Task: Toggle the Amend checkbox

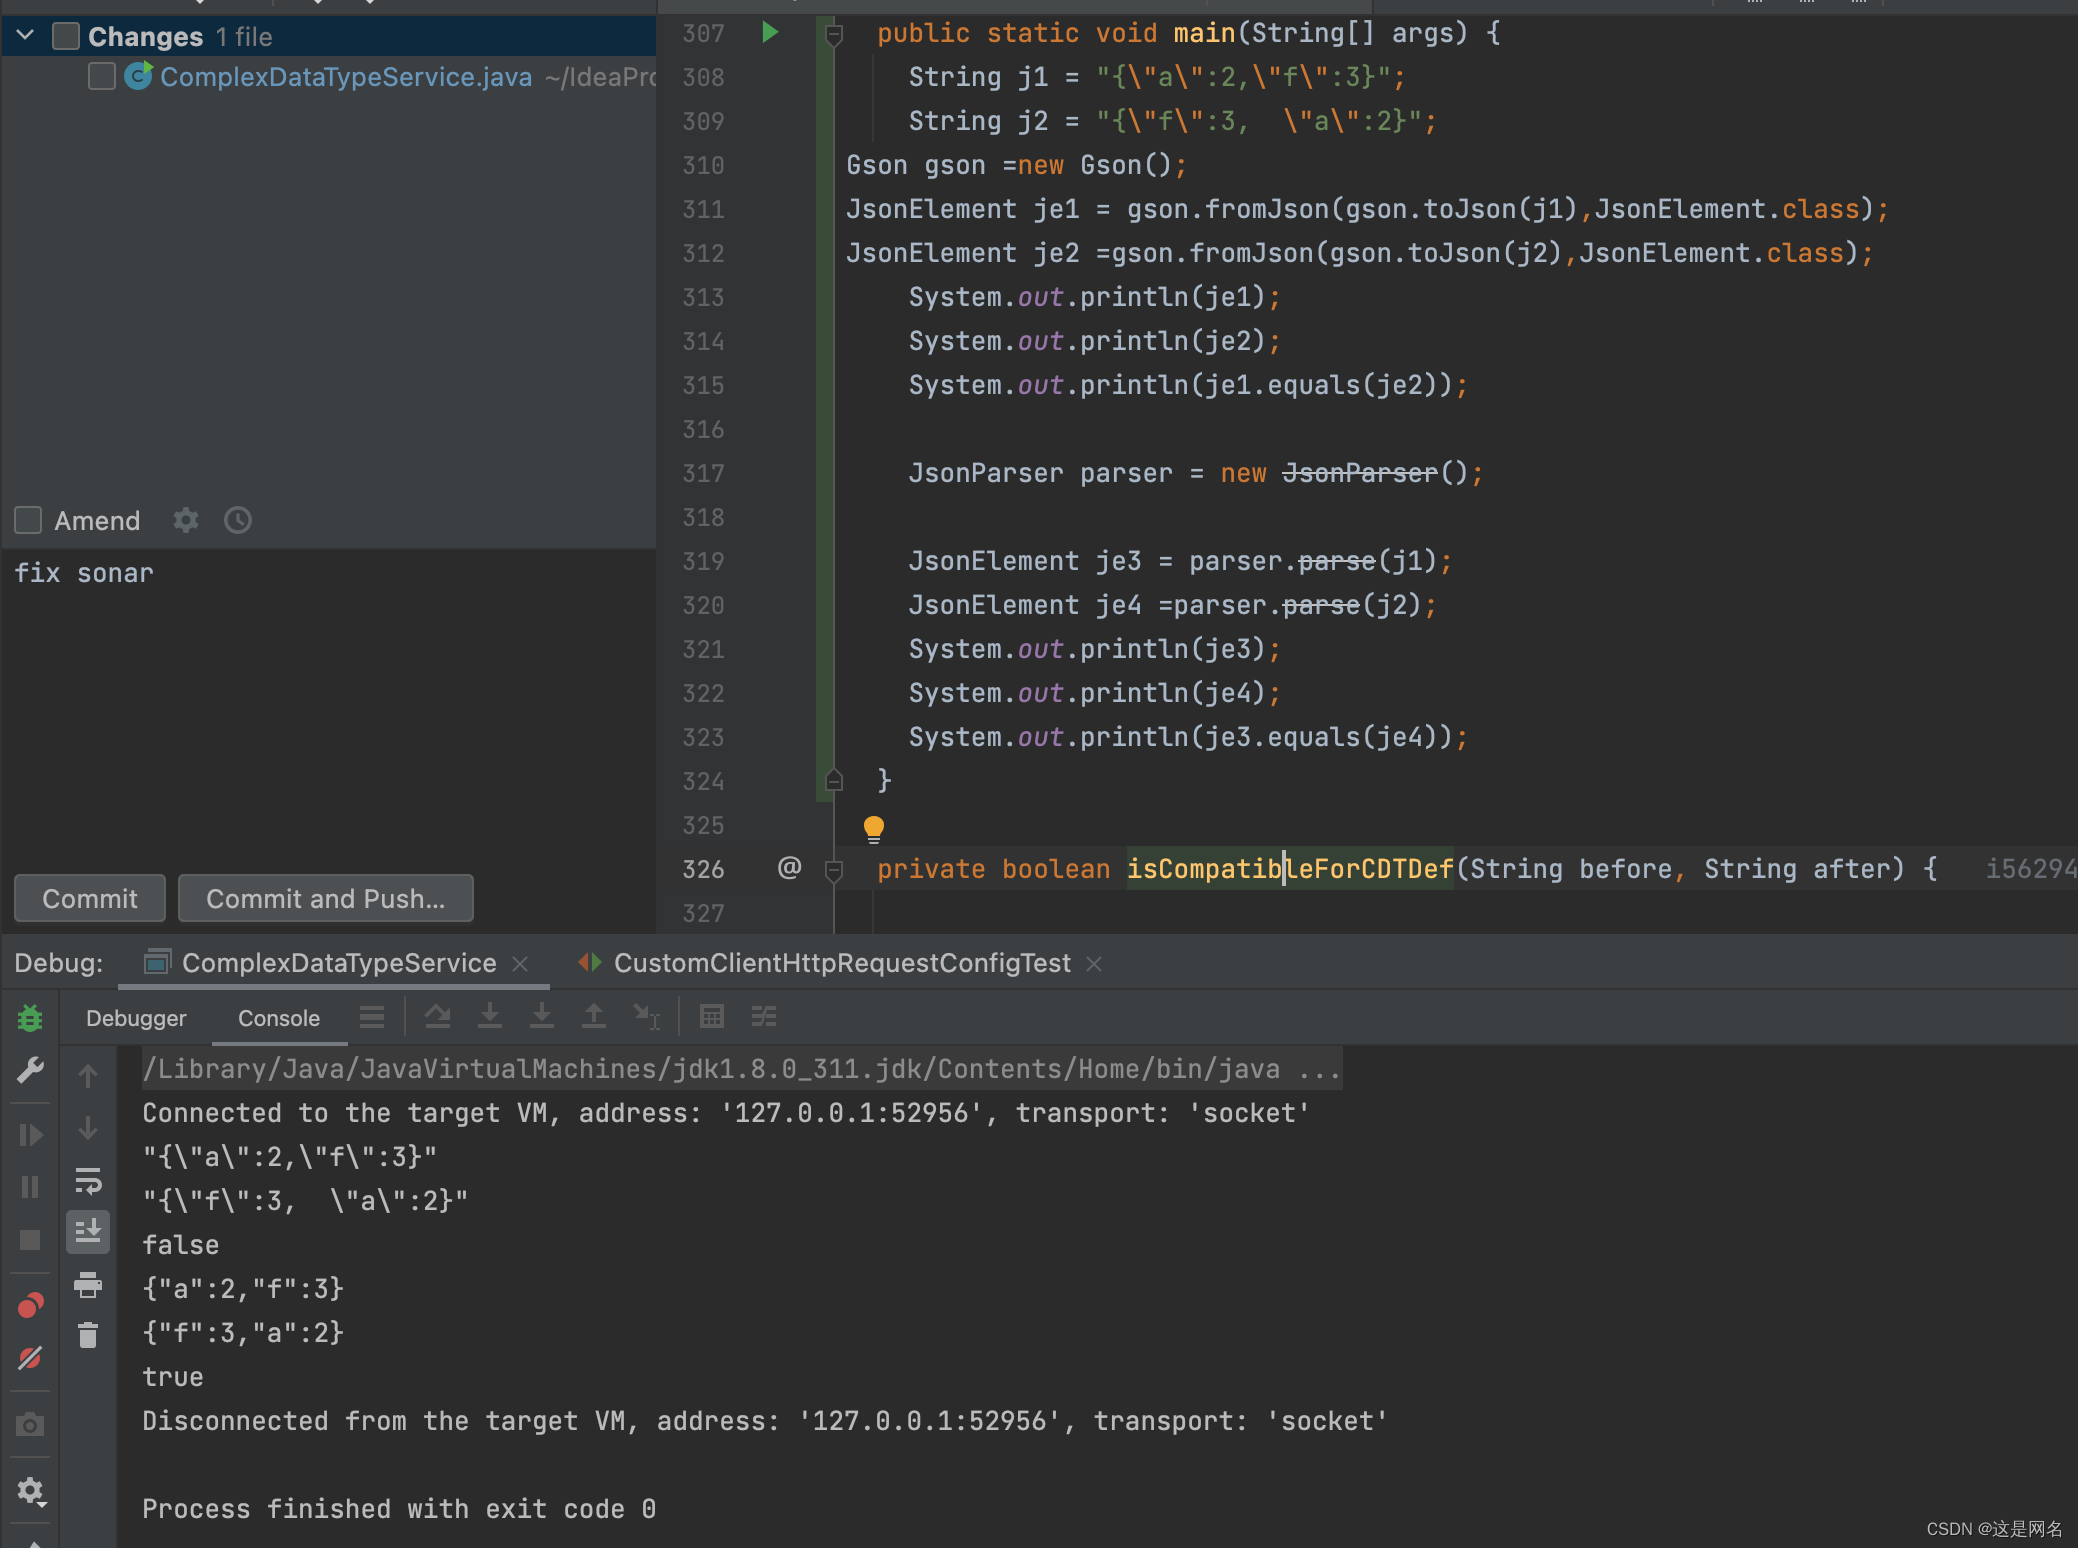Action: coord(29,519)
